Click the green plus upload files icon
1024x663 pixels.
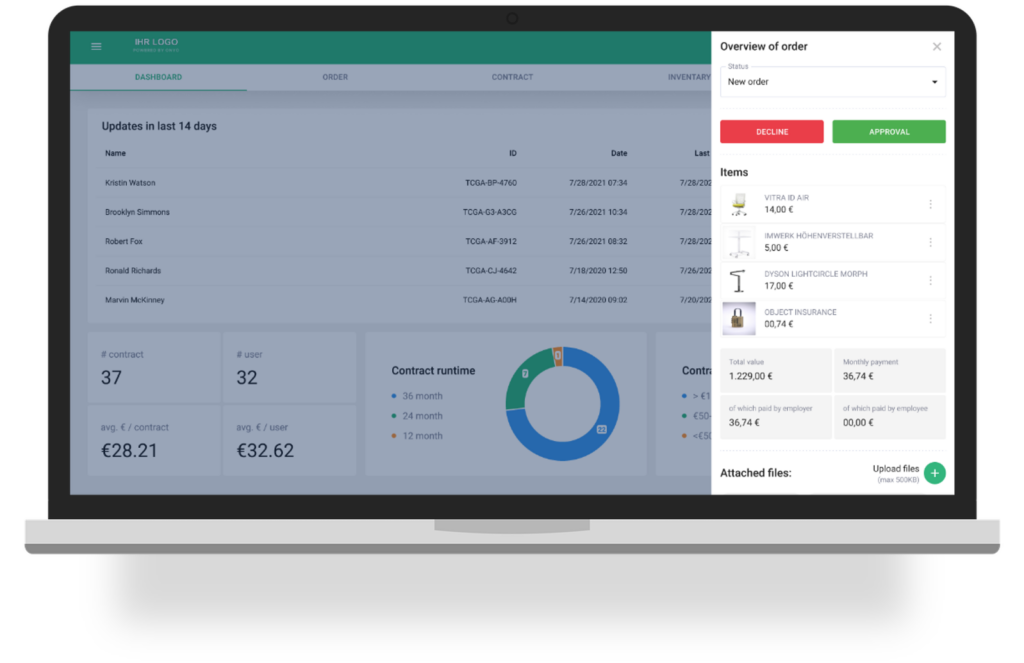click(x=935, y=473)
